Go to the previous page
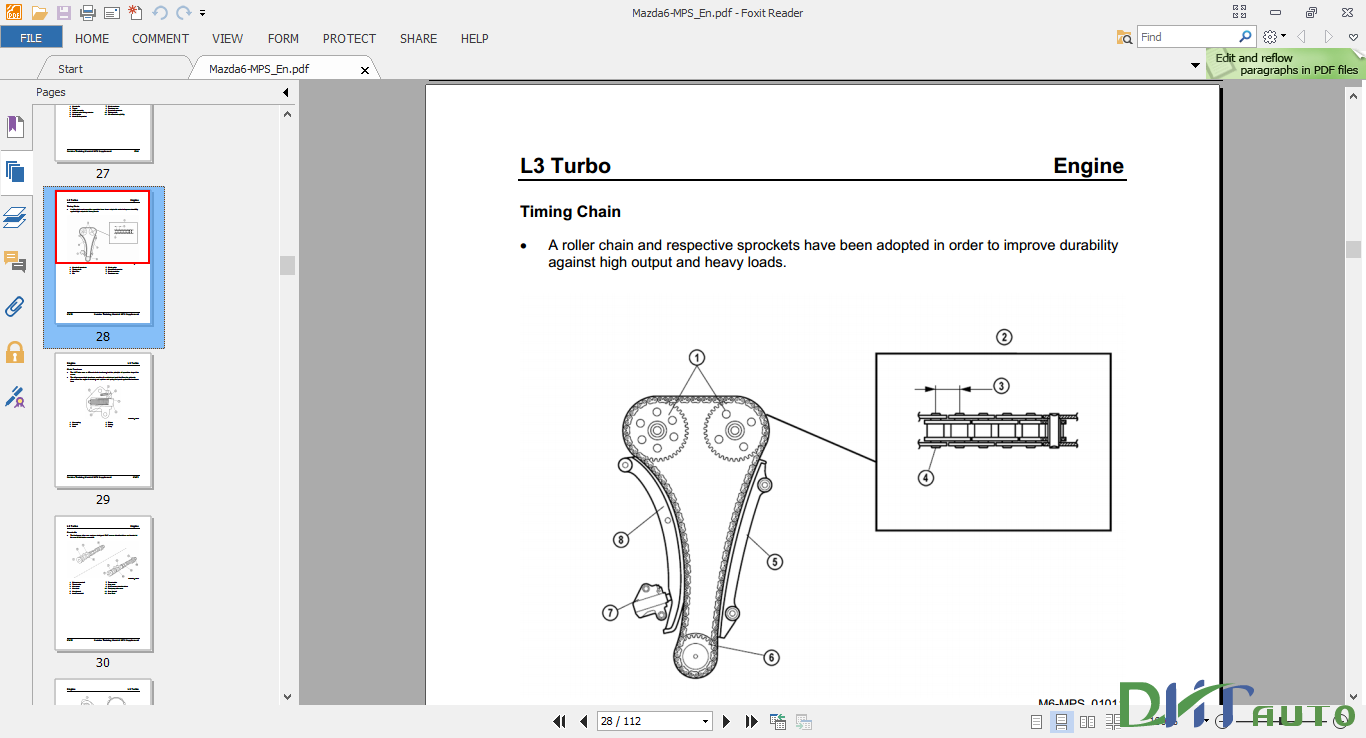This screenshot has height=738, width=1366. point(584,721)
